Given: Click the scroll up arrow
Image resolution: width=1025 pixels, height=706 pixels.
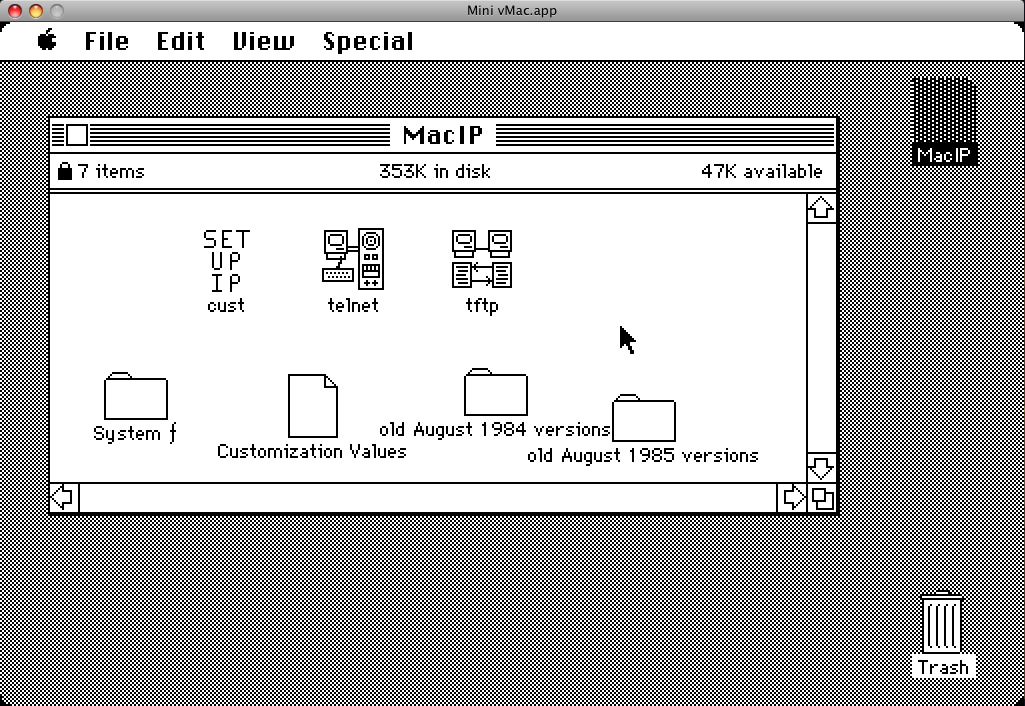Looking at the screenshot, I should point(821,209).
